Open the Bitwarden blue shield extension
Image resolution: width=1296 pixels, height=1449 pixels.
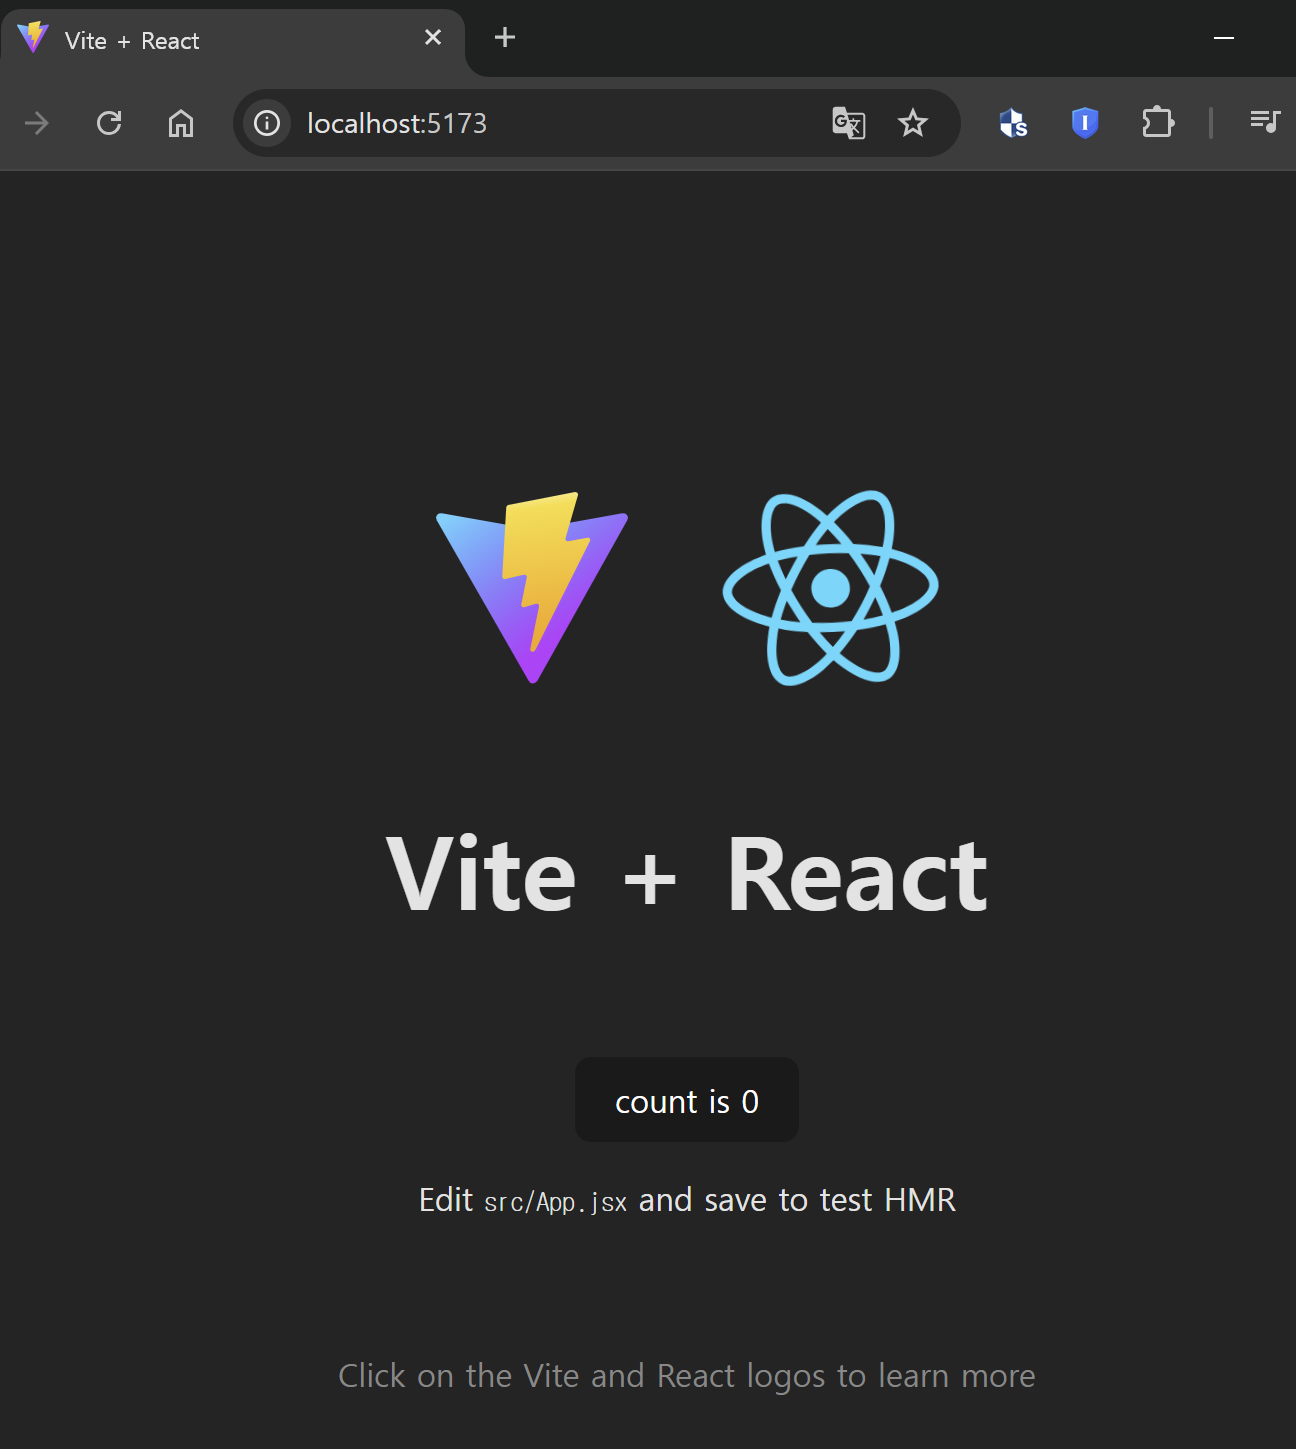pyautogui.click(x=1085, y=123)
